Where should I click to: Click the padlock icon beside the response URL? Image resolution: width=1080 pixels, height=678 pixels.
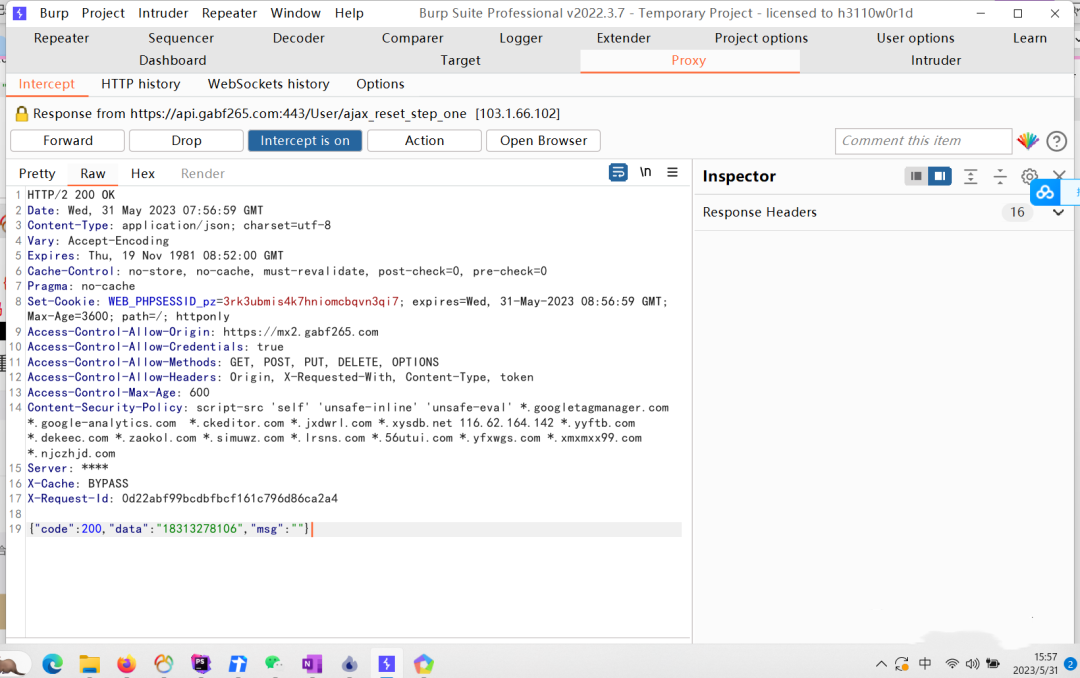point(21,114)
